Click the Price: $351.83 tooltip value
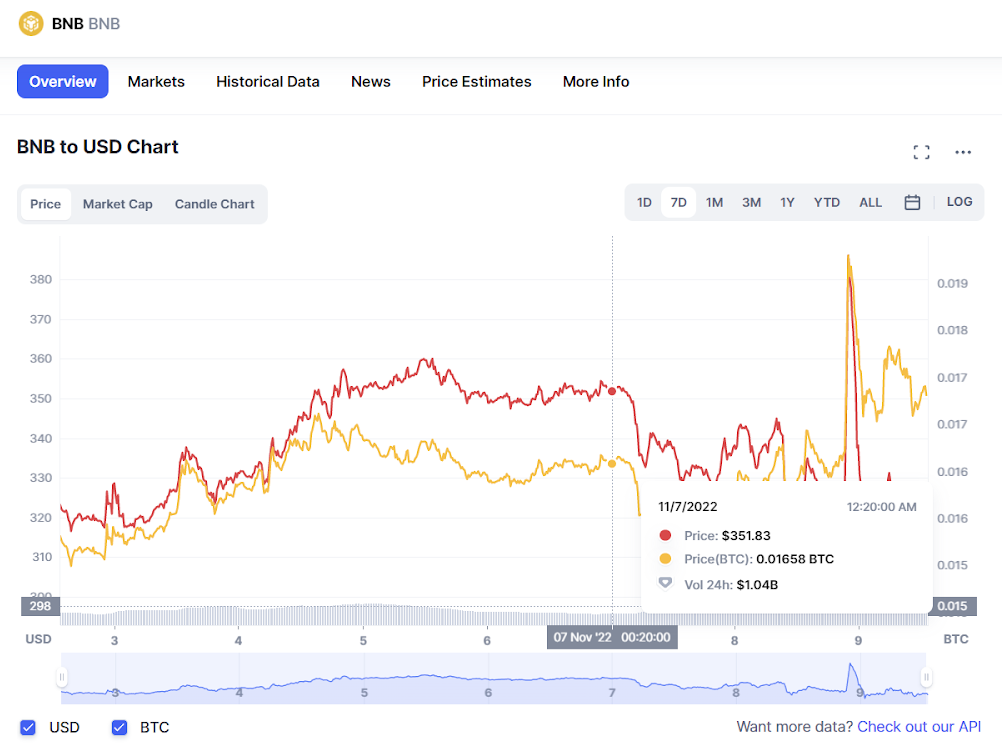 pyautogui.click(x=746, y=536)
